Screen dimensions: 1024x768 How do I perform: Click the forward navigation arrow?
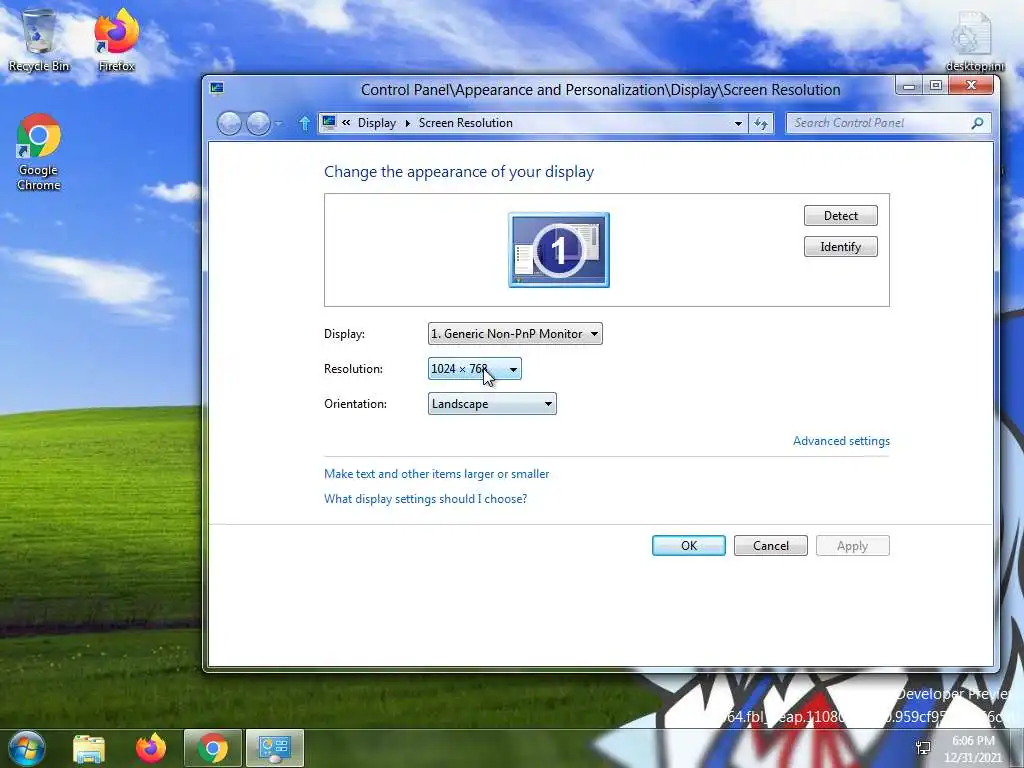tap(258, 123)
